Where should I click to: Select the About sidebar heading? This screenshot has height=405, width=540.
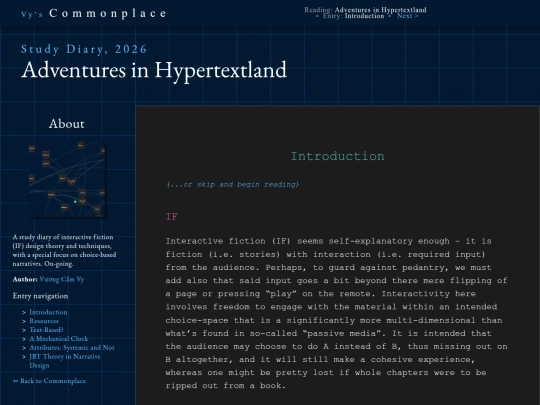pyautogui.click(x=66, y=124)
